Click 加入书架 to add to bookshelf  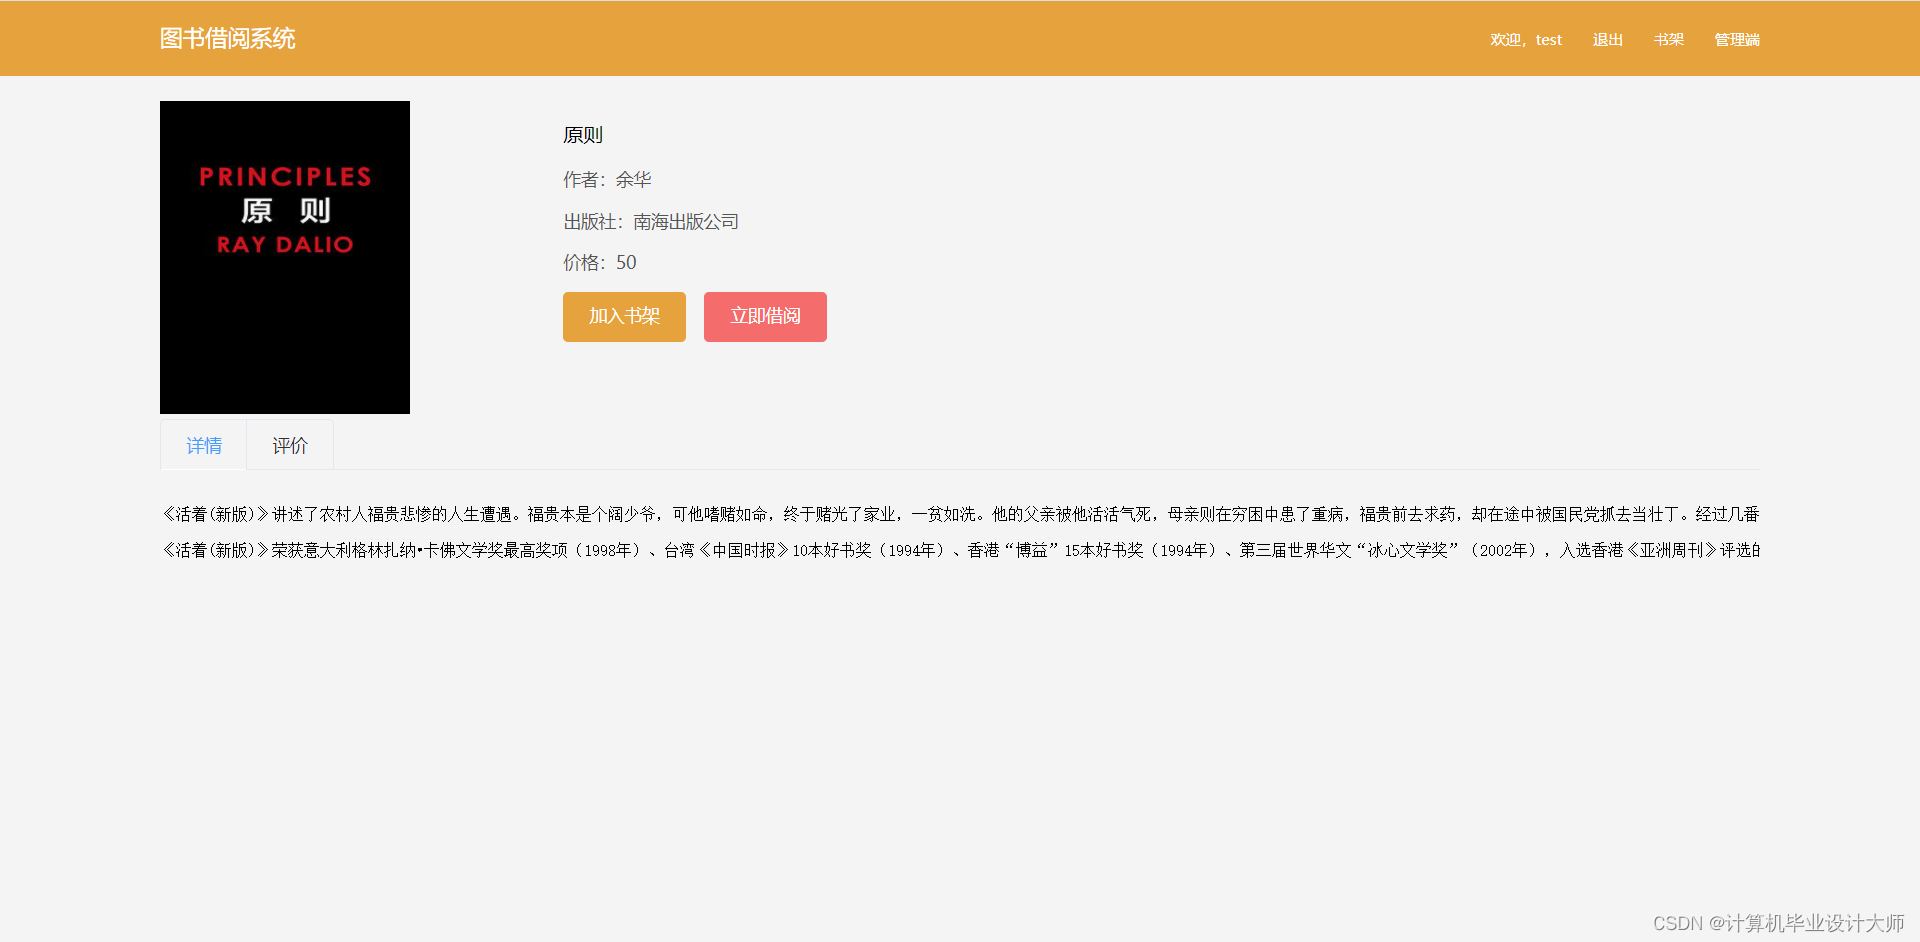click(623, 316)
